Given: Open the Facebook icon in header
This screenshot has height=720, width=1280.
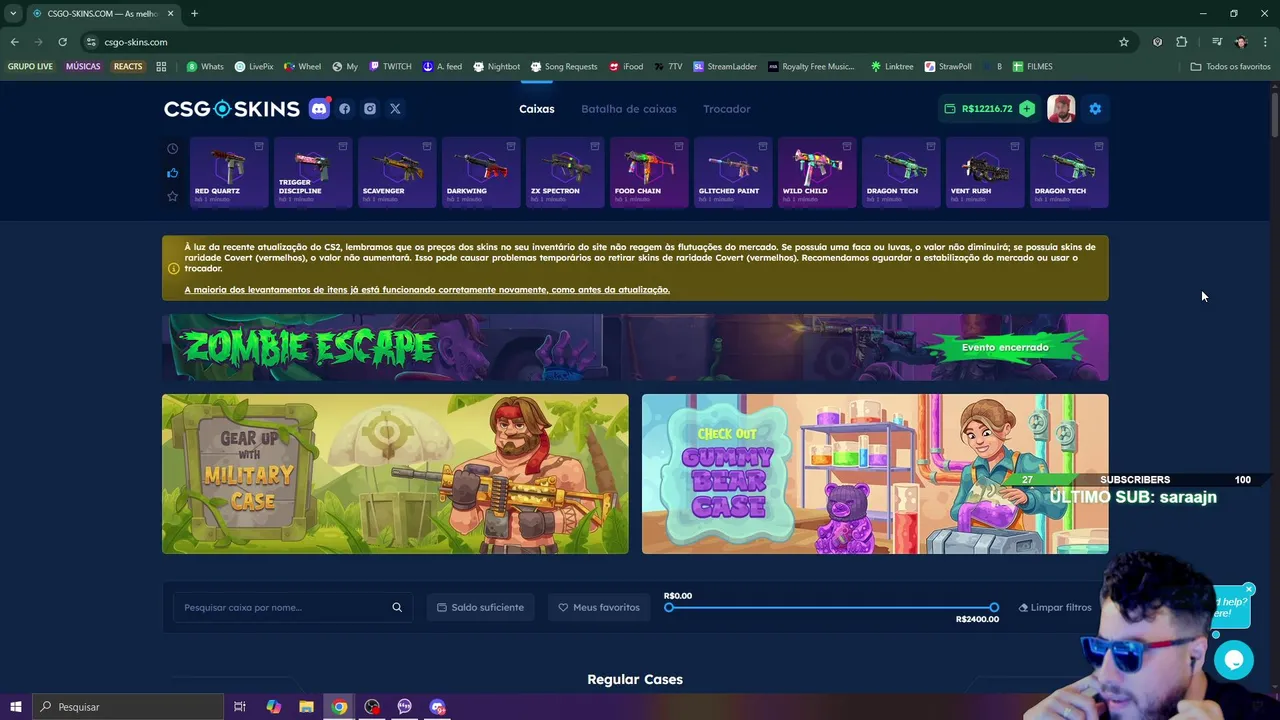Looking at the screenshot, I should [x=345, y=109].
